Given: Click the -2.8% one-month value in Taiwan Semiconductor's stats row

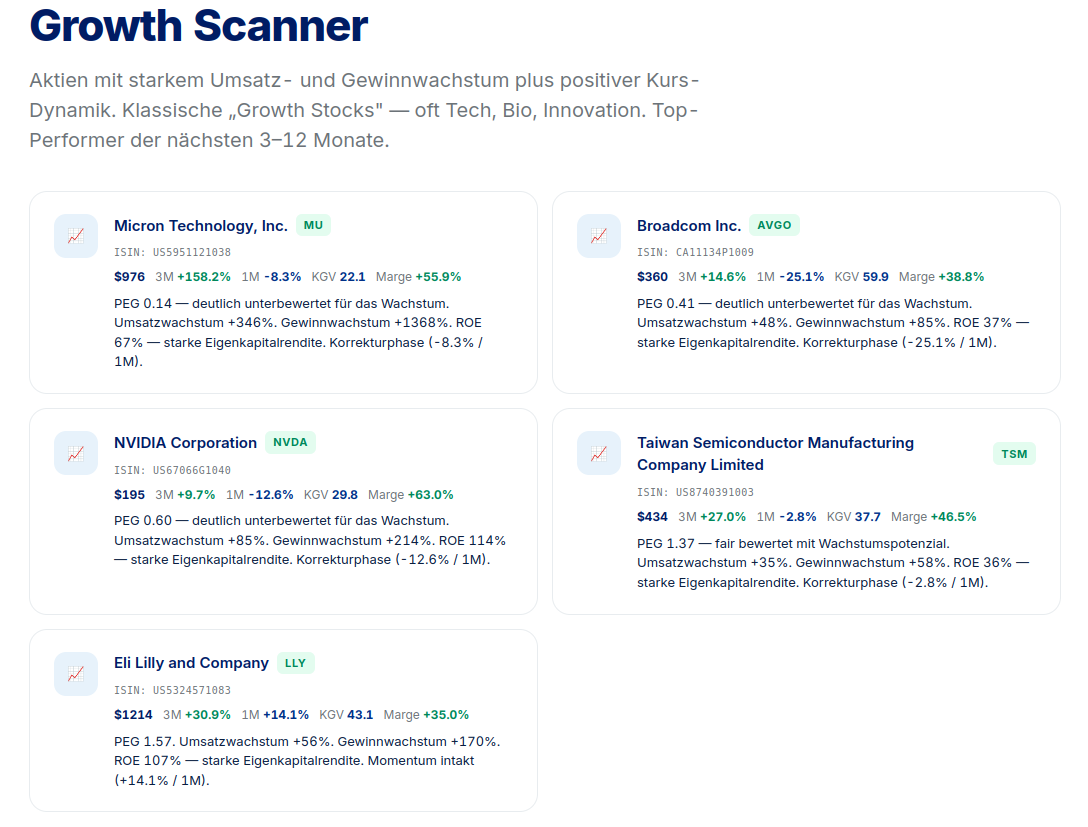Looking at the screenshot, I should 797,517.
